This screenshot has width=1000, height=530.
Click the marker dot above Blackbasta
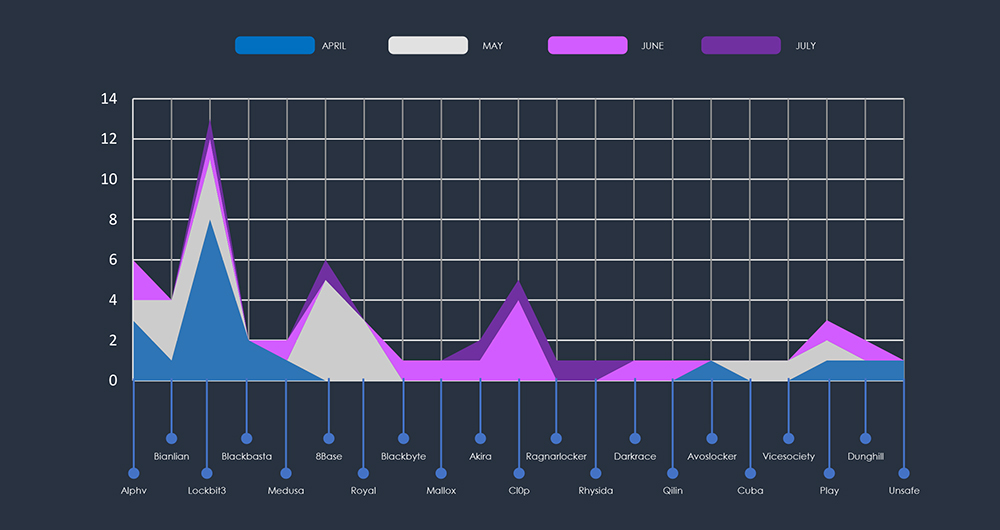coord(247,438)
